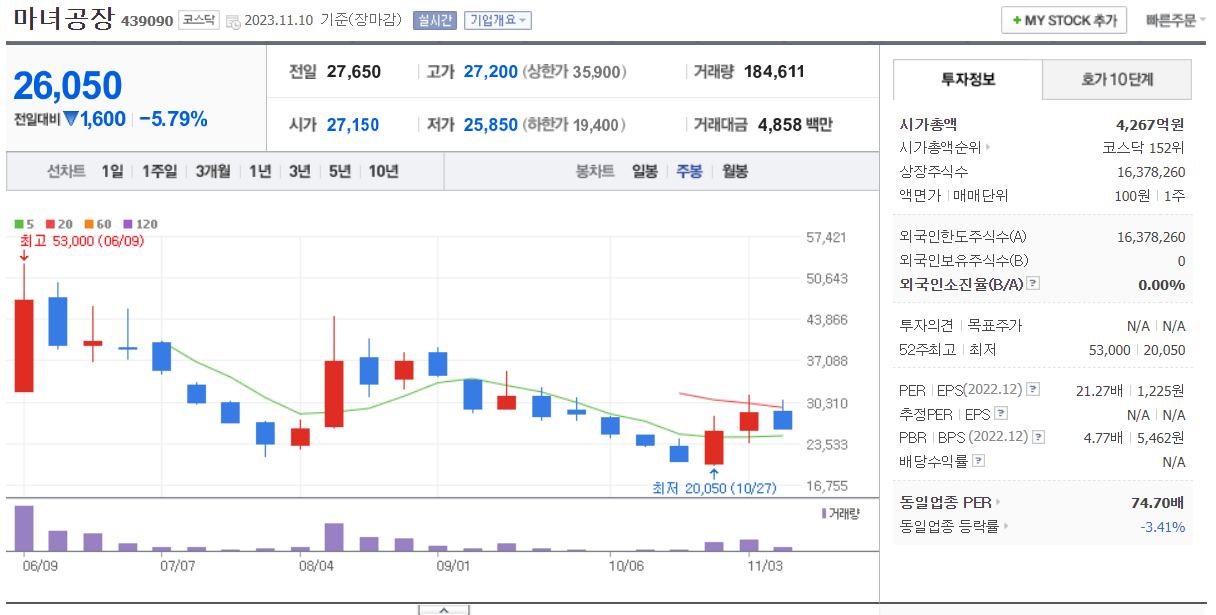Screen dimensions: 1216x615
Task: Click the 실시간 badge
Action: coord(434,20)
